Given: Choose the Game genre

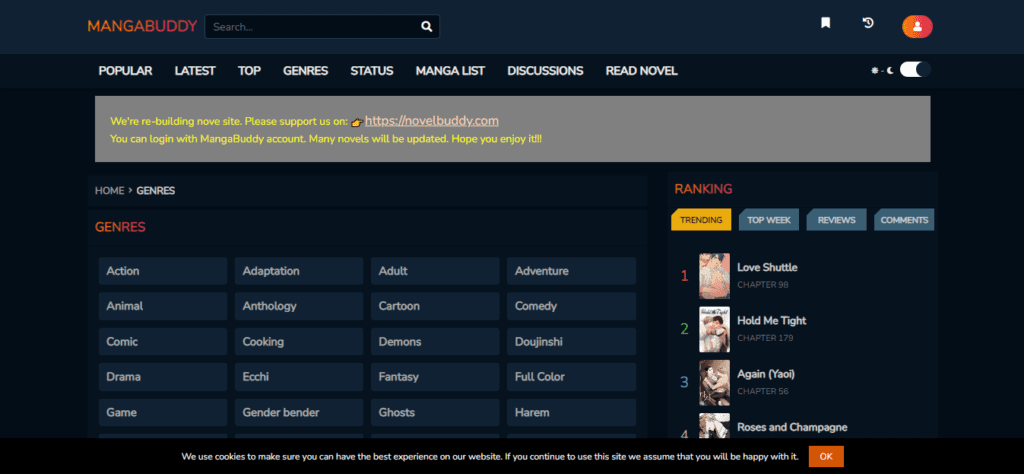Looking at the screenshot, I should click(163, 413).
